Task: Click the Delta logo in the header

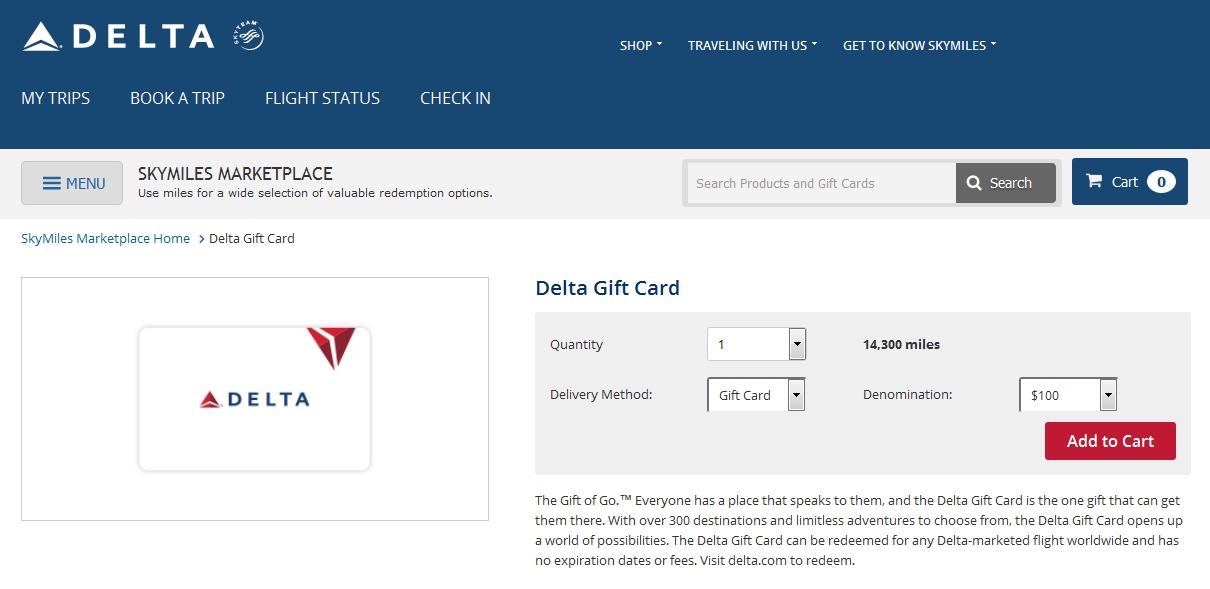Action: [118, 37]
